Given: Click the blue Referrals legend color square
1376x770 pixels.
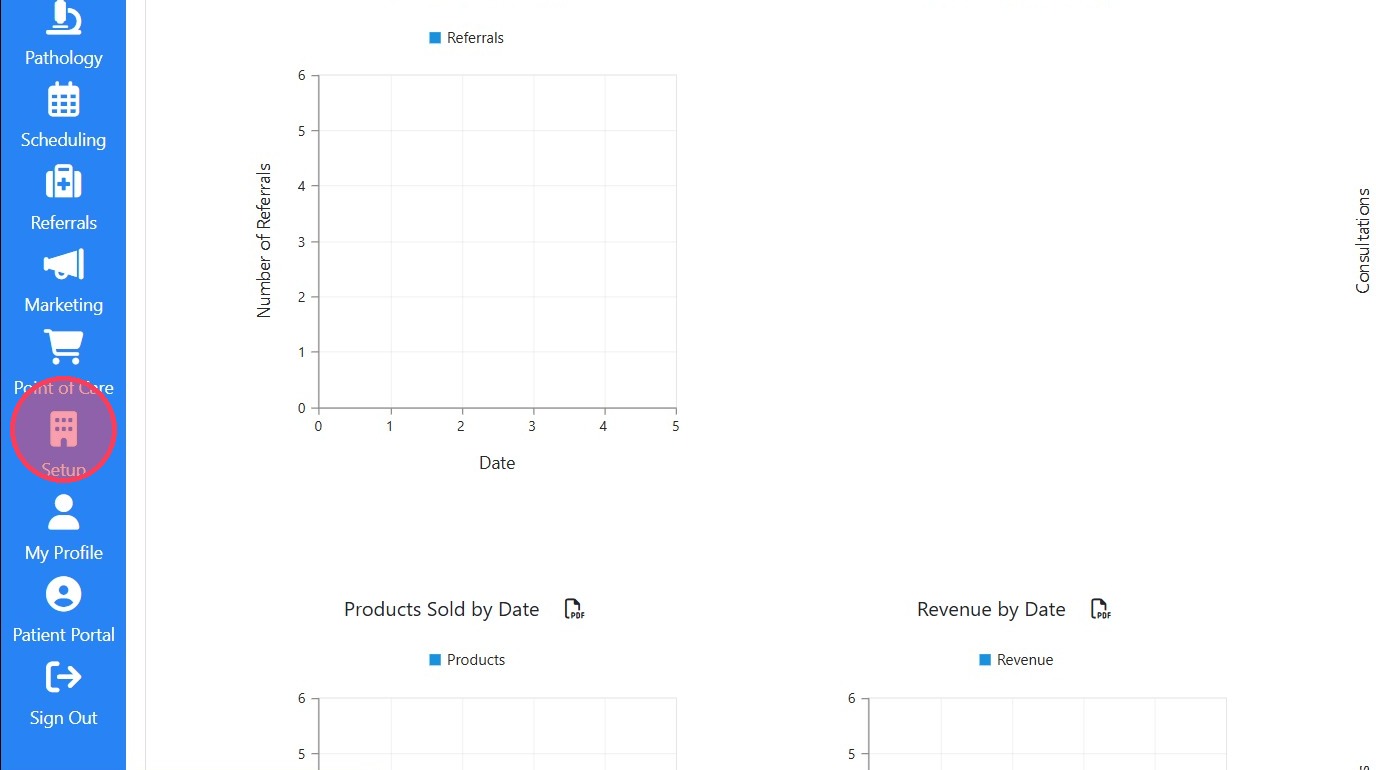Looking at the screenshot, I should [435, 38].
